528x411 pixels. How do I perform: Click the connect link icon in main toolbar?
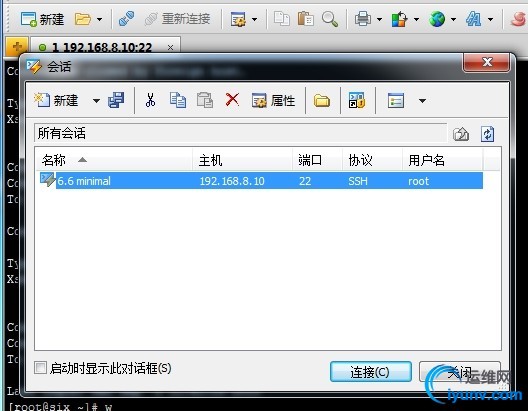pyautogui.click(x=126, y=19)
